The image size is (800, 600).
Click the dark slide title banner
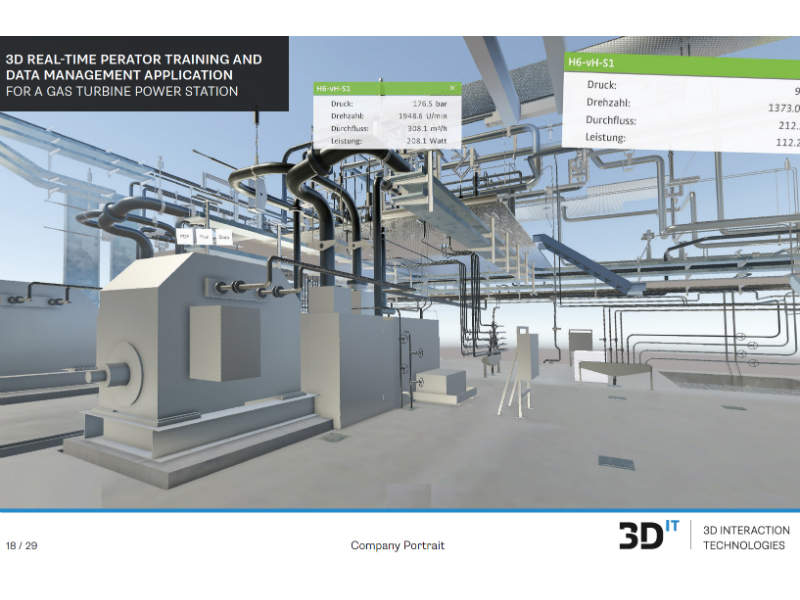coord(144,74)
